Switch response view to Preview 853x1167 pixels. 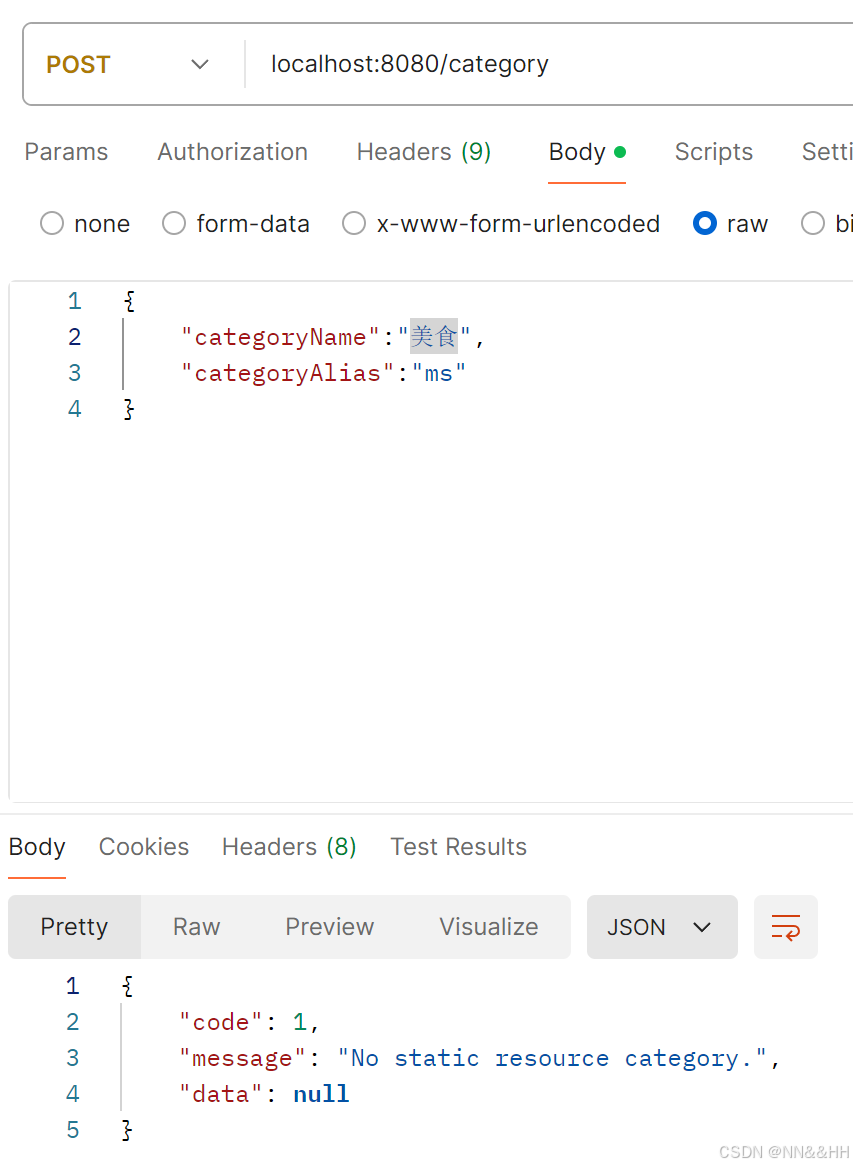point(330,927)
